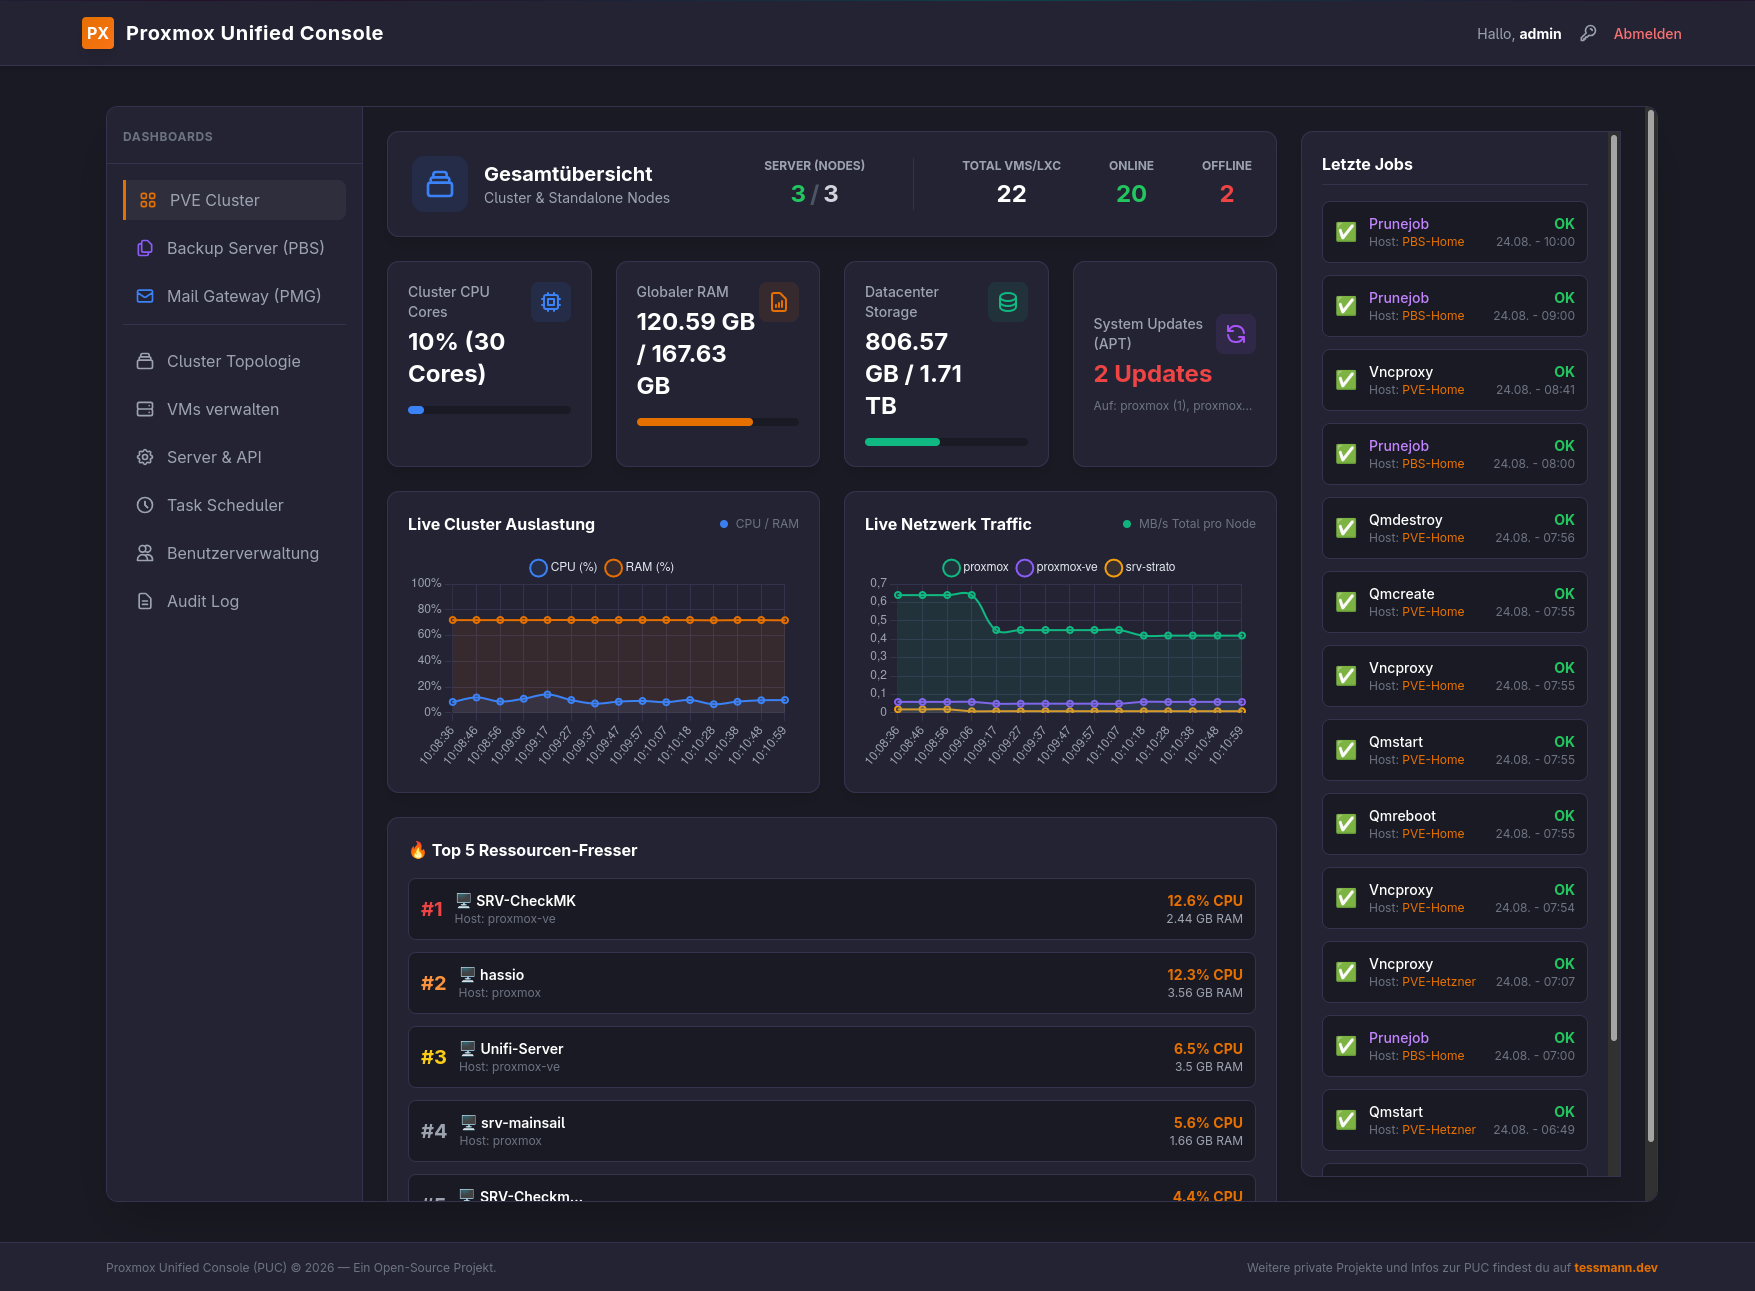
Task: Open the 2 Updates card
Action: (1174, 364)
